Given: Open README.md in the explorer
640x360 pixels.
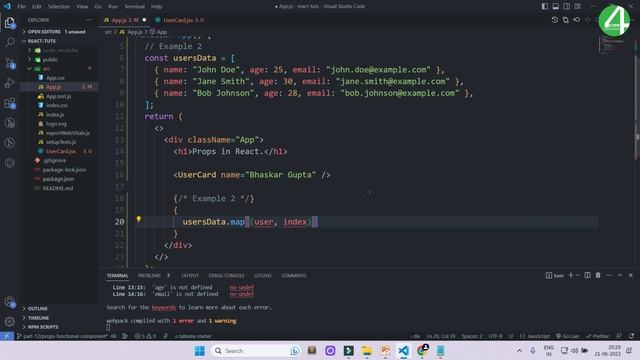Looking at the screenshot, I should point(58,188).
